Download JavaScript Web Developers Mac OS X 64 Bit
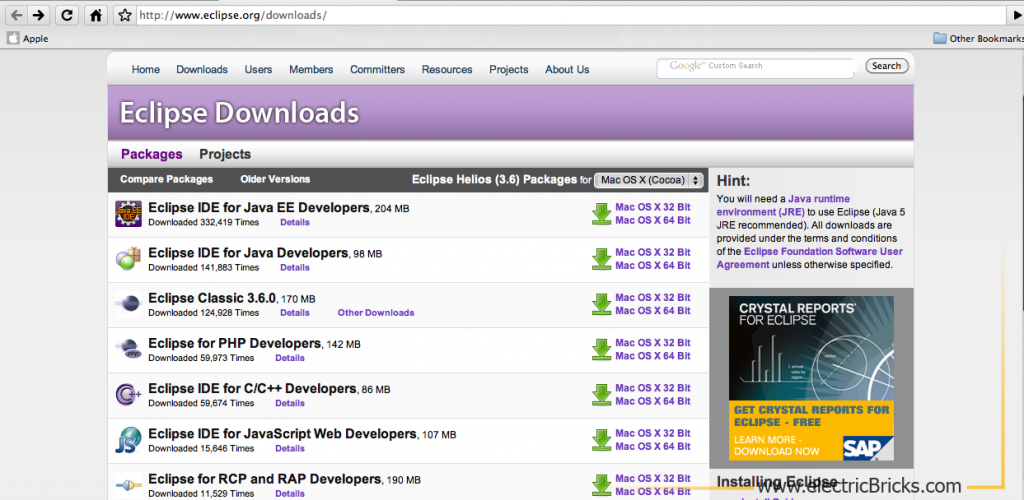The image size is (1024, 500). [652, 446]
